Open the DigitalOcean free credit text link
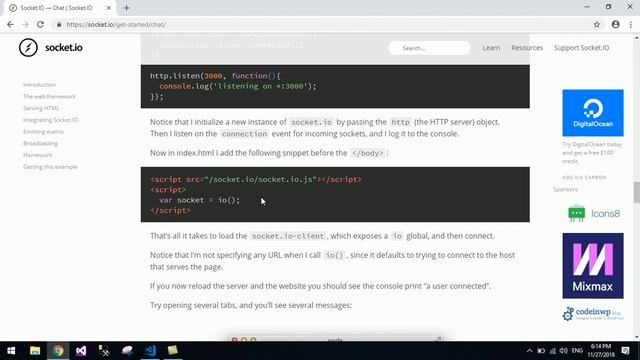This screenshot has height=360, width=640. (x=592, y=153)
